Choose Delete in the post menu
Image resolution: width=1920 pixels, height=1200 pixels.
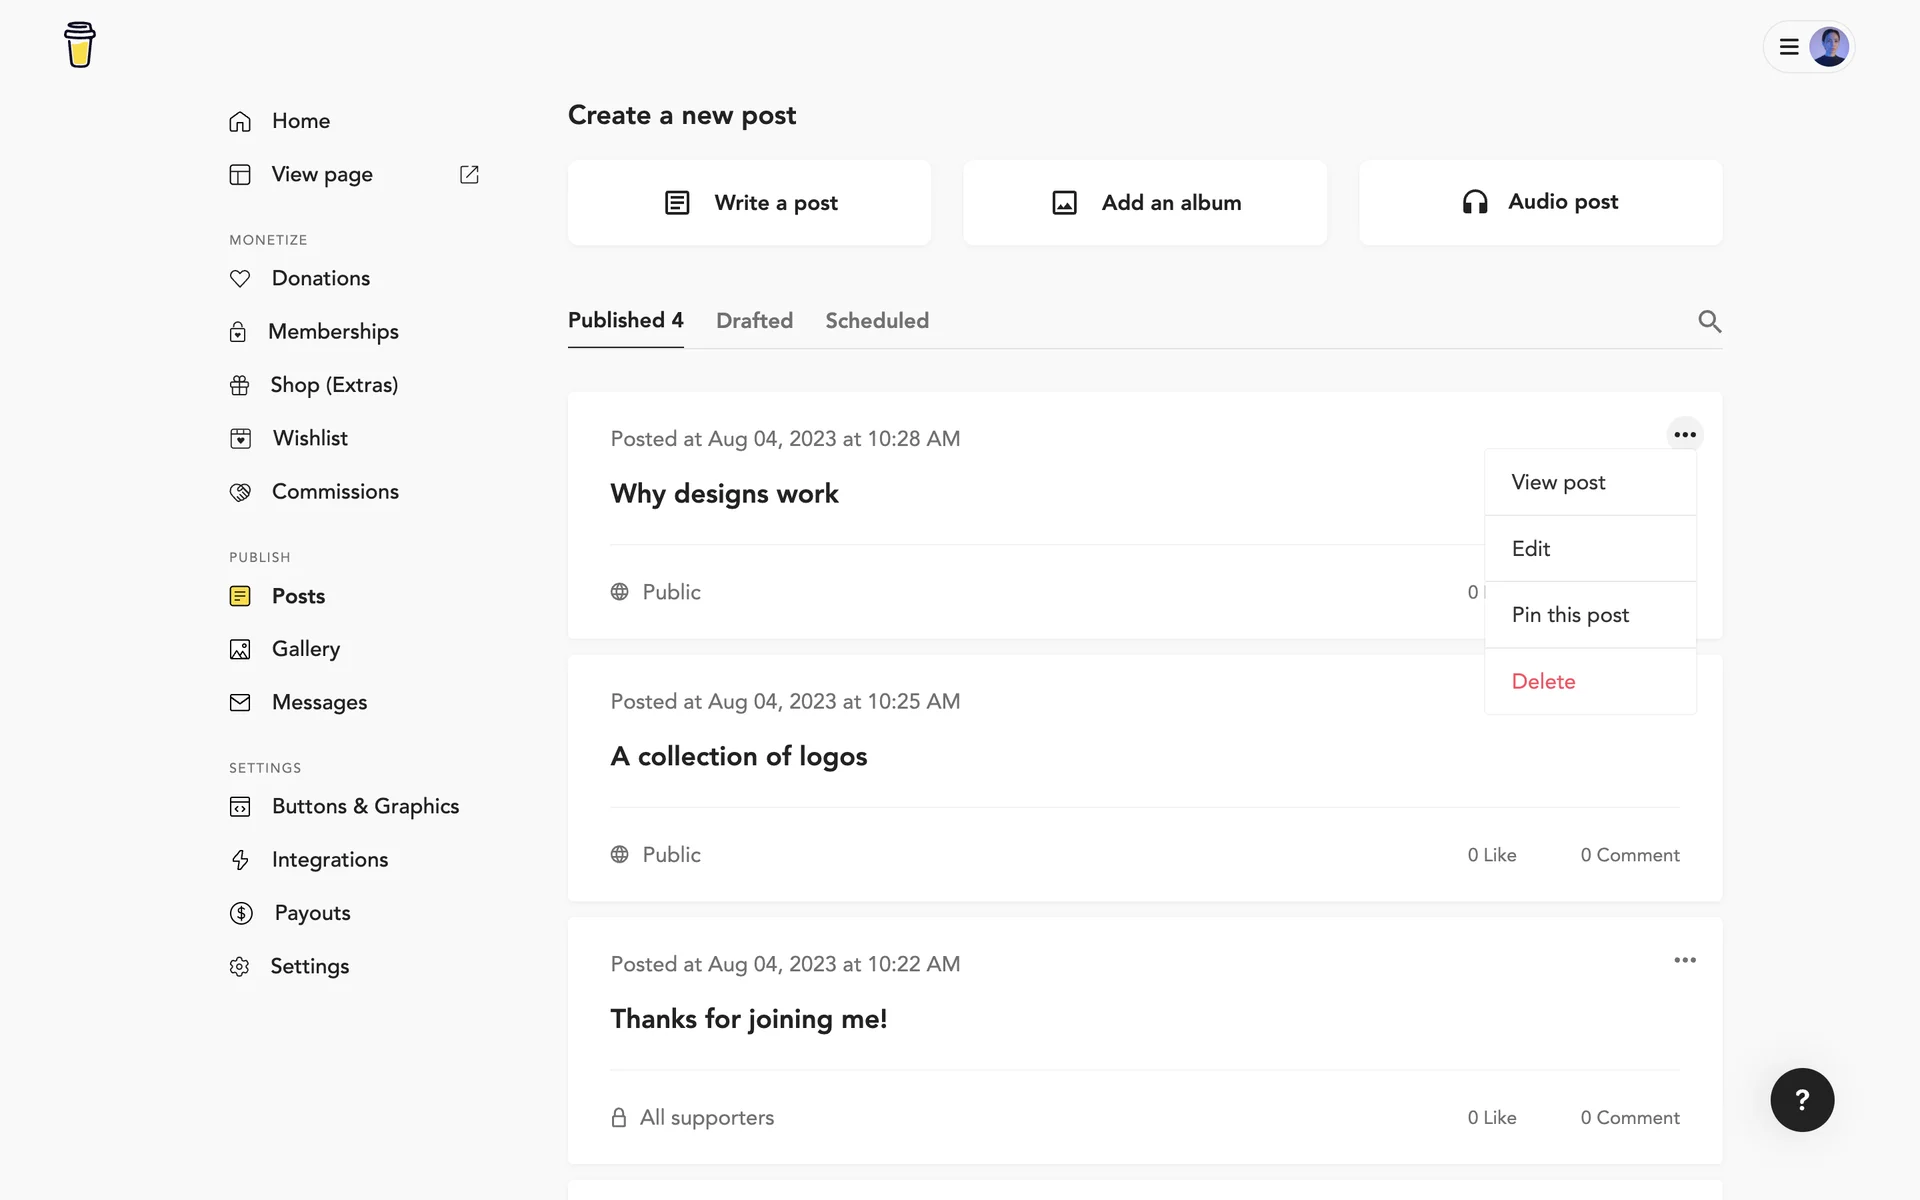click(1543, 682)
